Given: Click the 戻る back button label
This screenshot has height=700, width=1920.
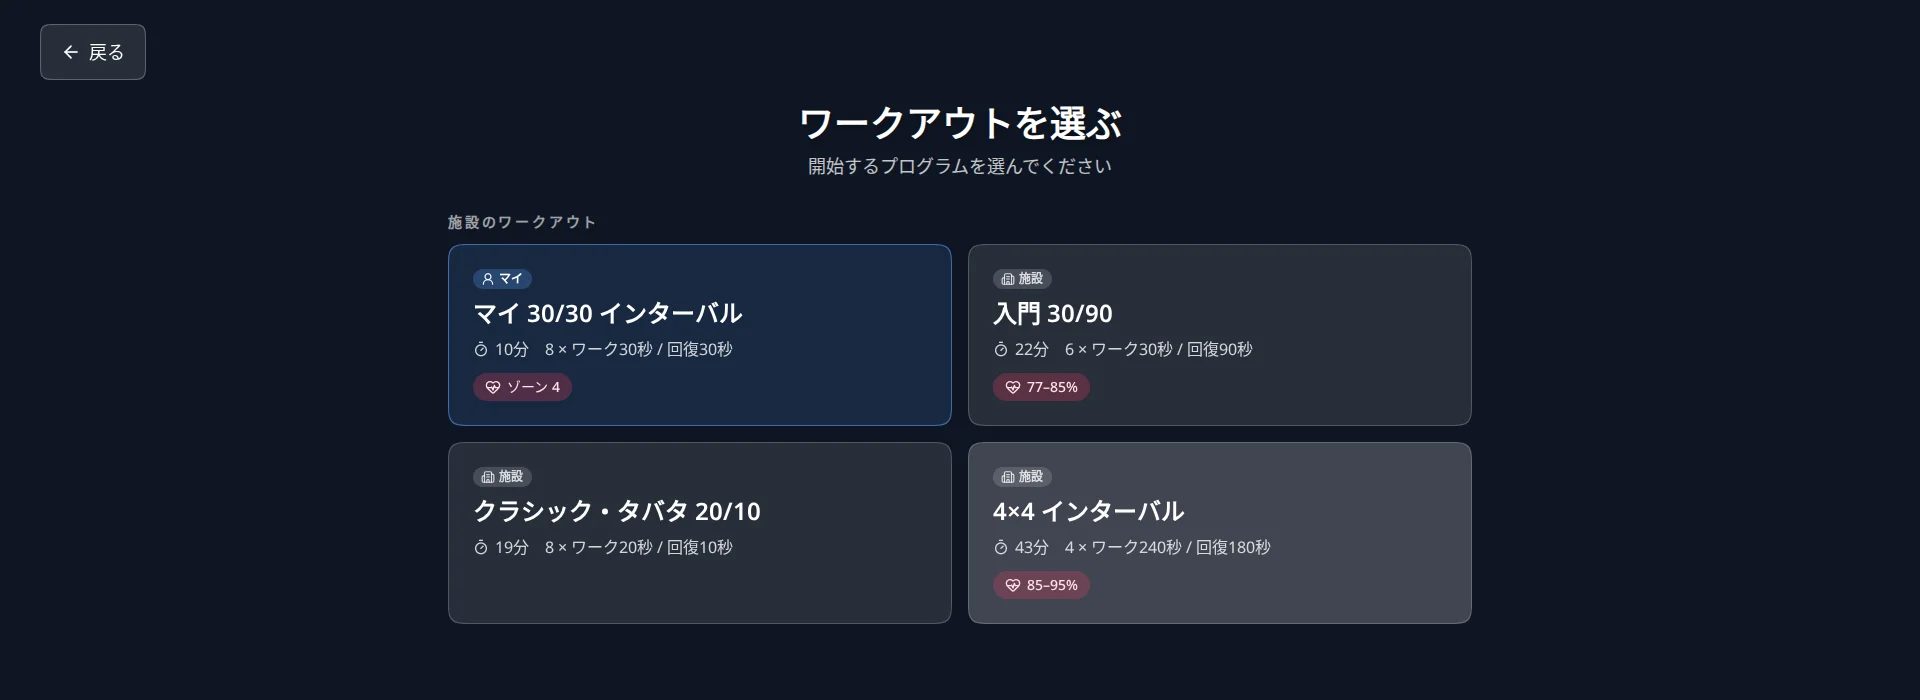Looking at the screenshot, I should (x=106, y=52).
